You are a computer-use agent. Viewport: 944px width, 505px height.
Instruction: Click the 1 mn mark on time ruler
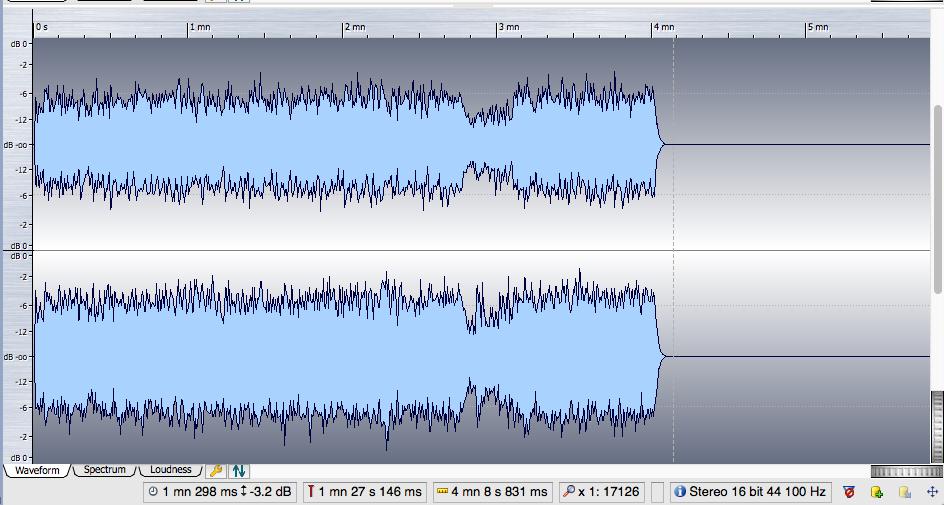pos(200,27)
